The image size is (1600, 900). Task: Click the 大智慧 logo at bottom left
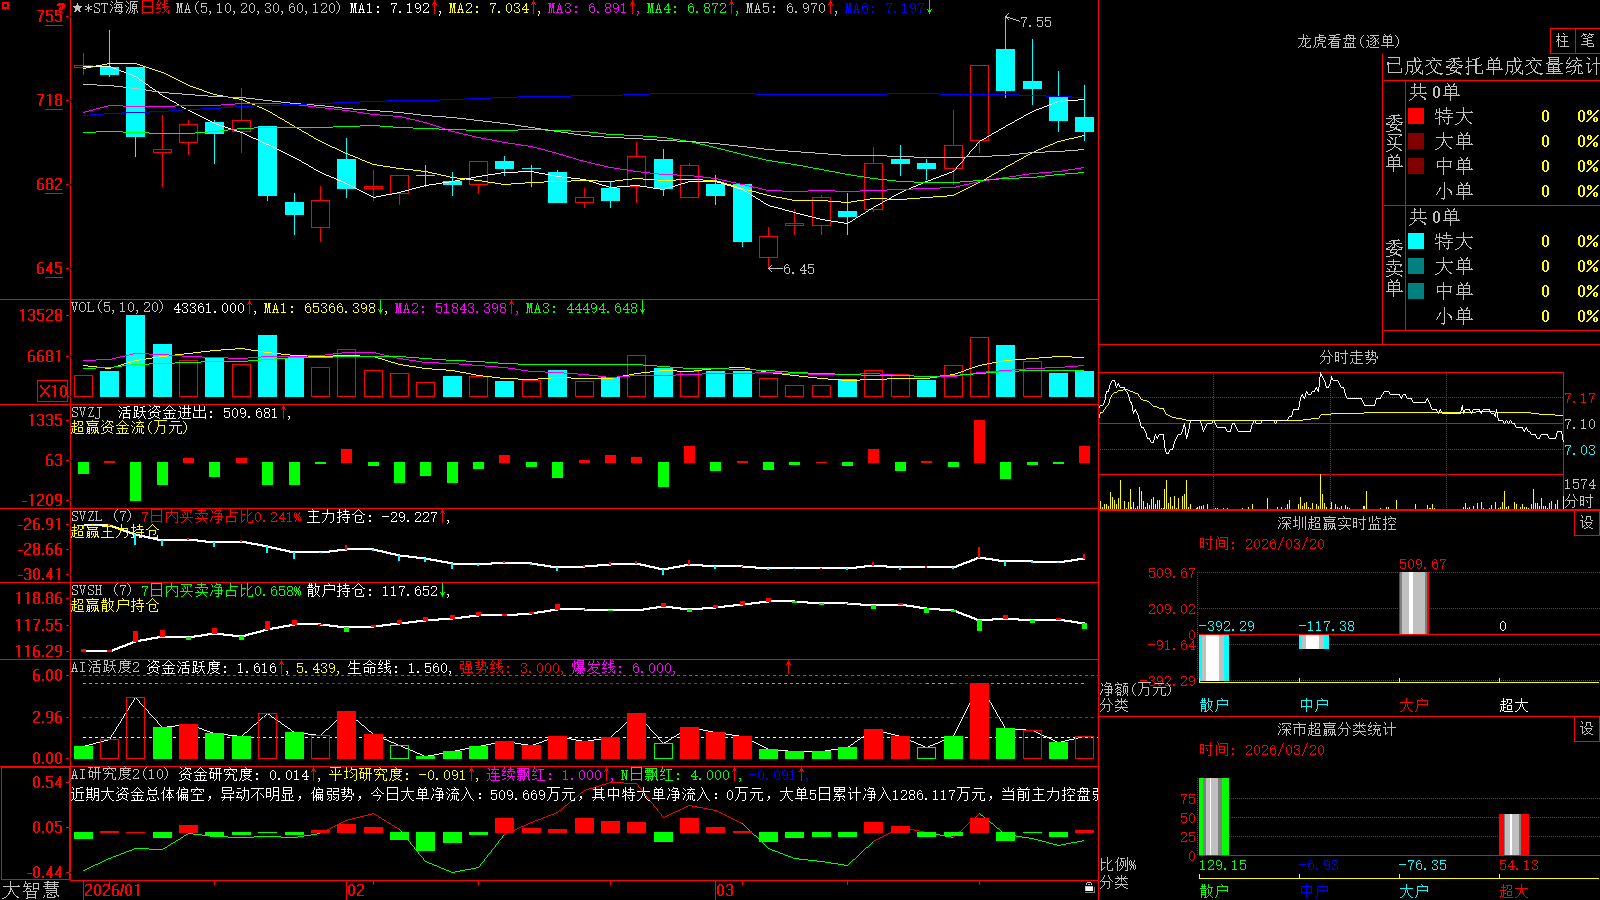point(31,890)
